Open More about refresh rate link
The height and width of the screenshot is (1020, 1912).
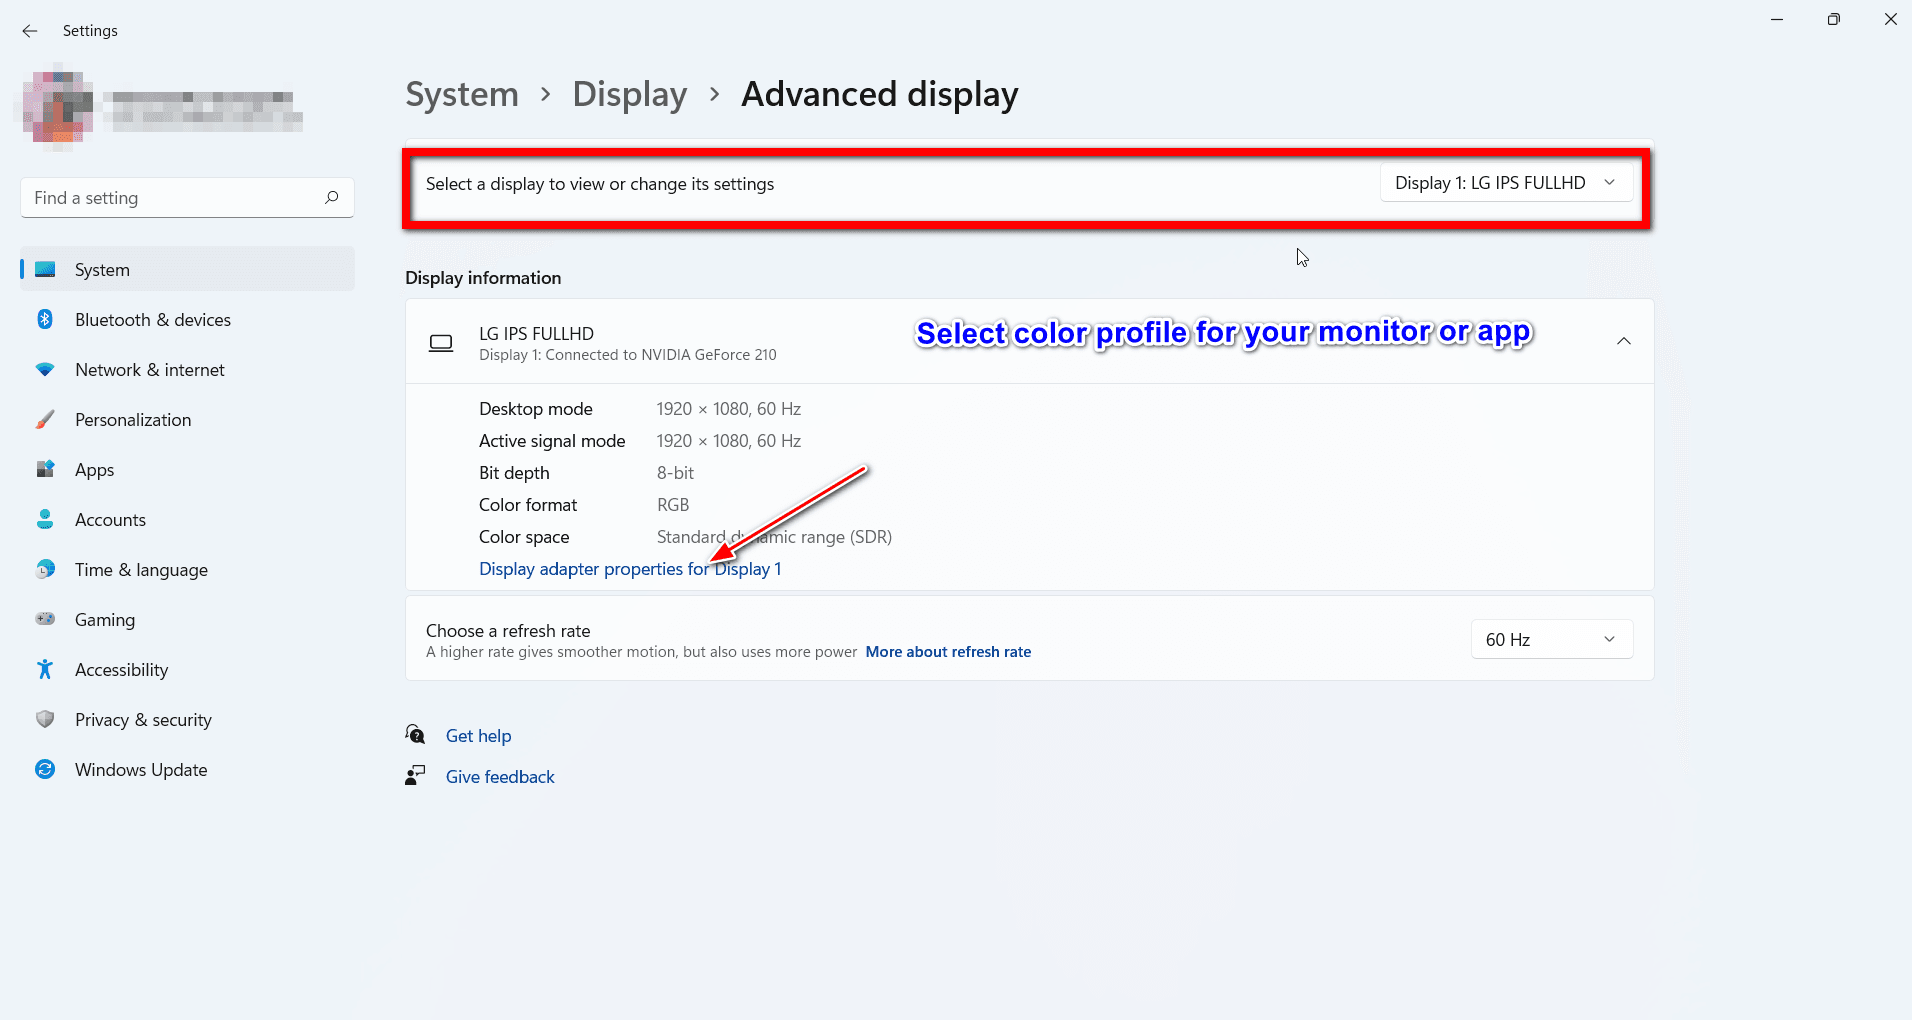tap(948, 652)
